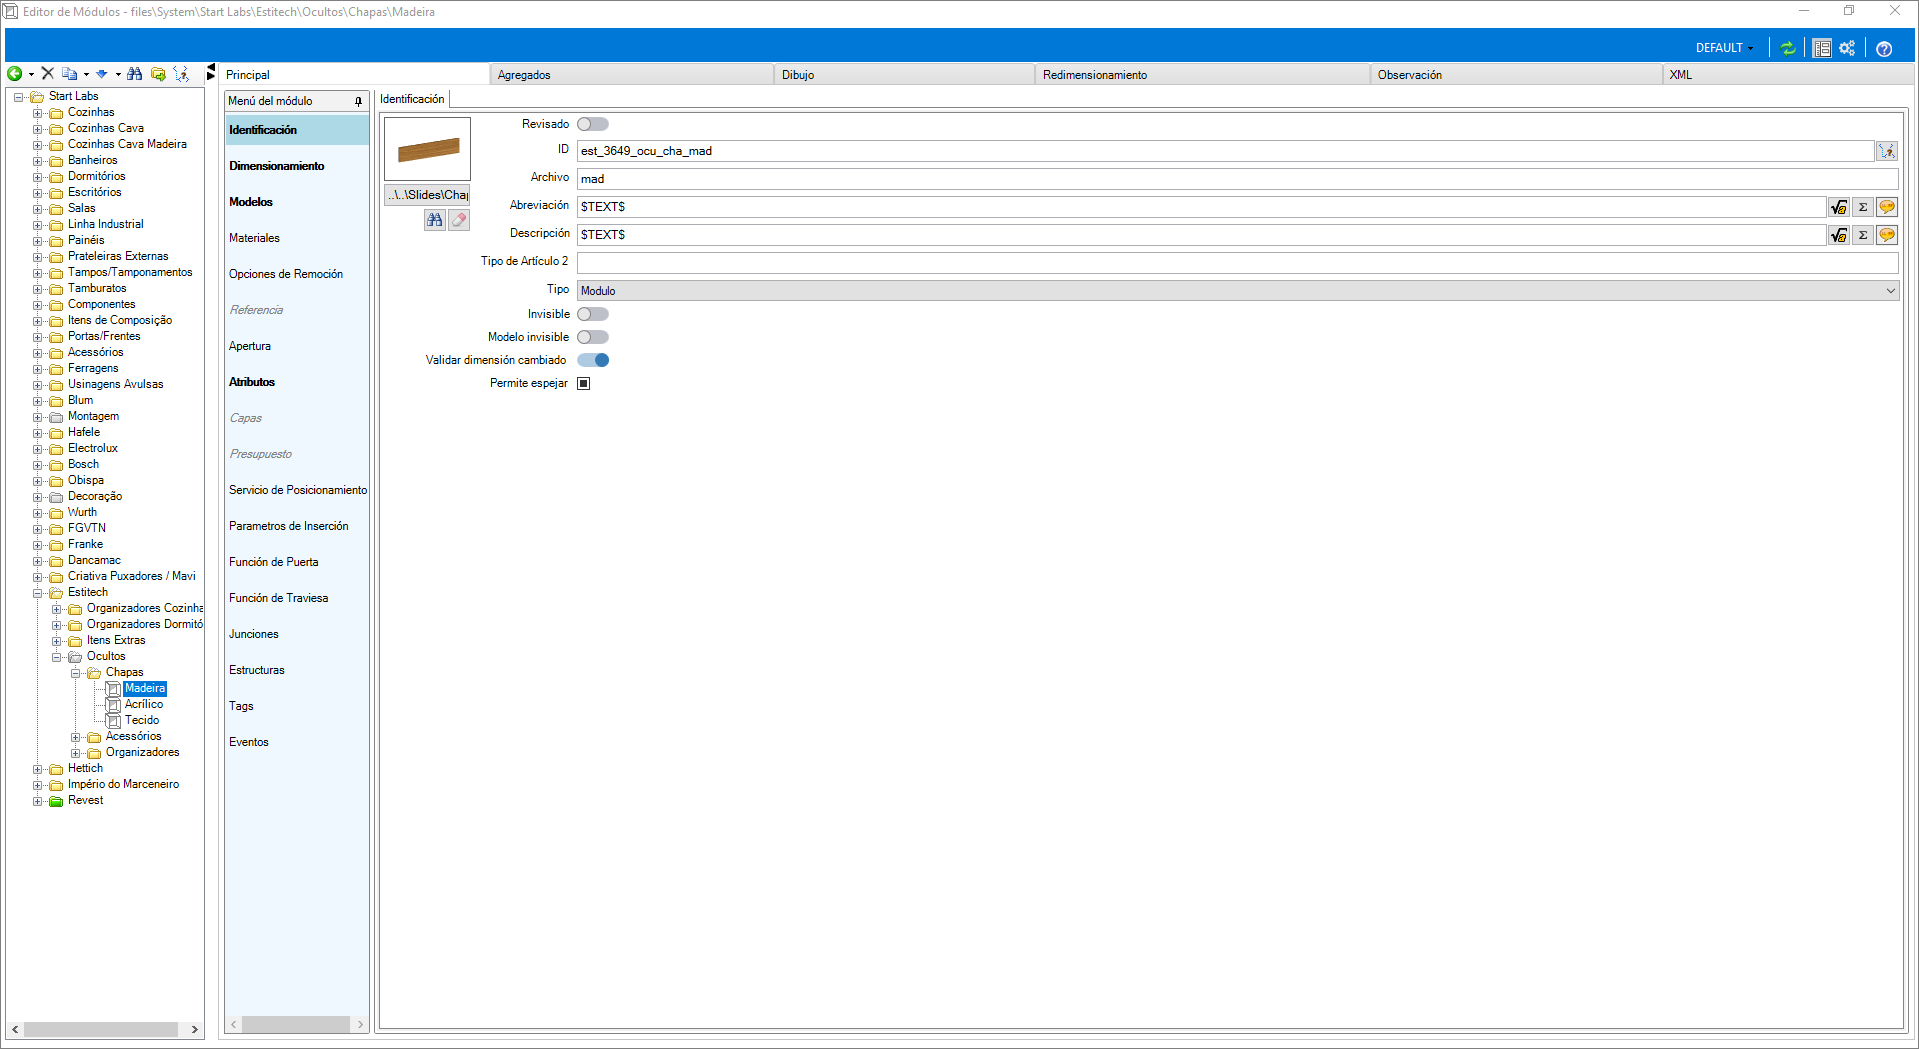This screenshot has width=1919, height=1049.
Task: Click the Slides path button under thumbnail
Action: coord(427,195)
